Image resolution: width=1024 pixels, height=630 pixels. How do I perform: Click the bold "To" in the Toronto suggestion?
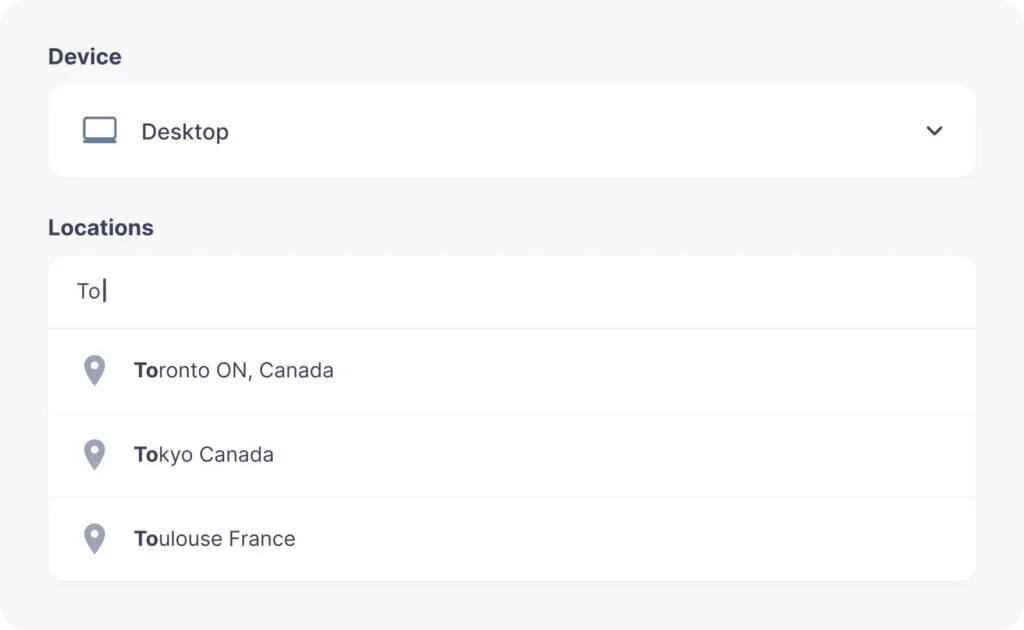click(146, 371)
